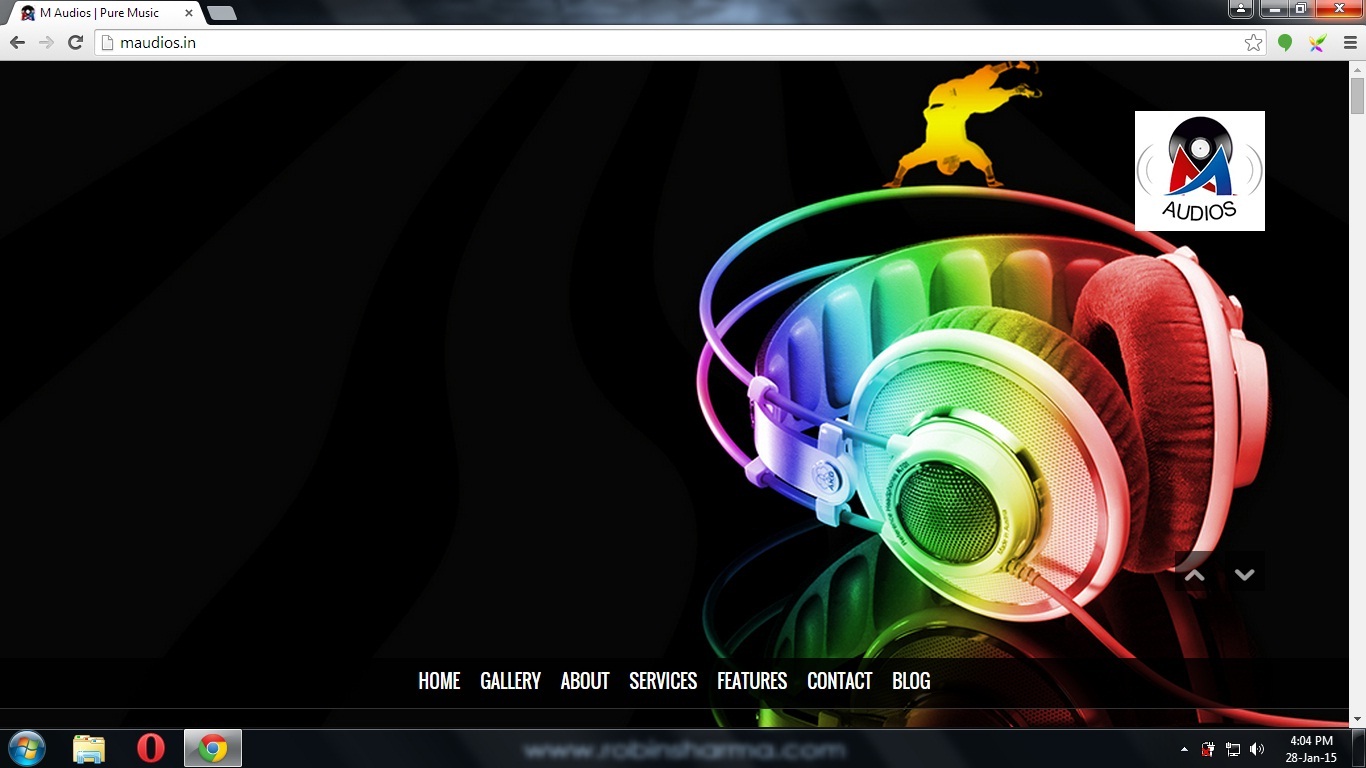1366x768 pixels.
Task: Open HOME navigation link
Action: coord(439,681)
